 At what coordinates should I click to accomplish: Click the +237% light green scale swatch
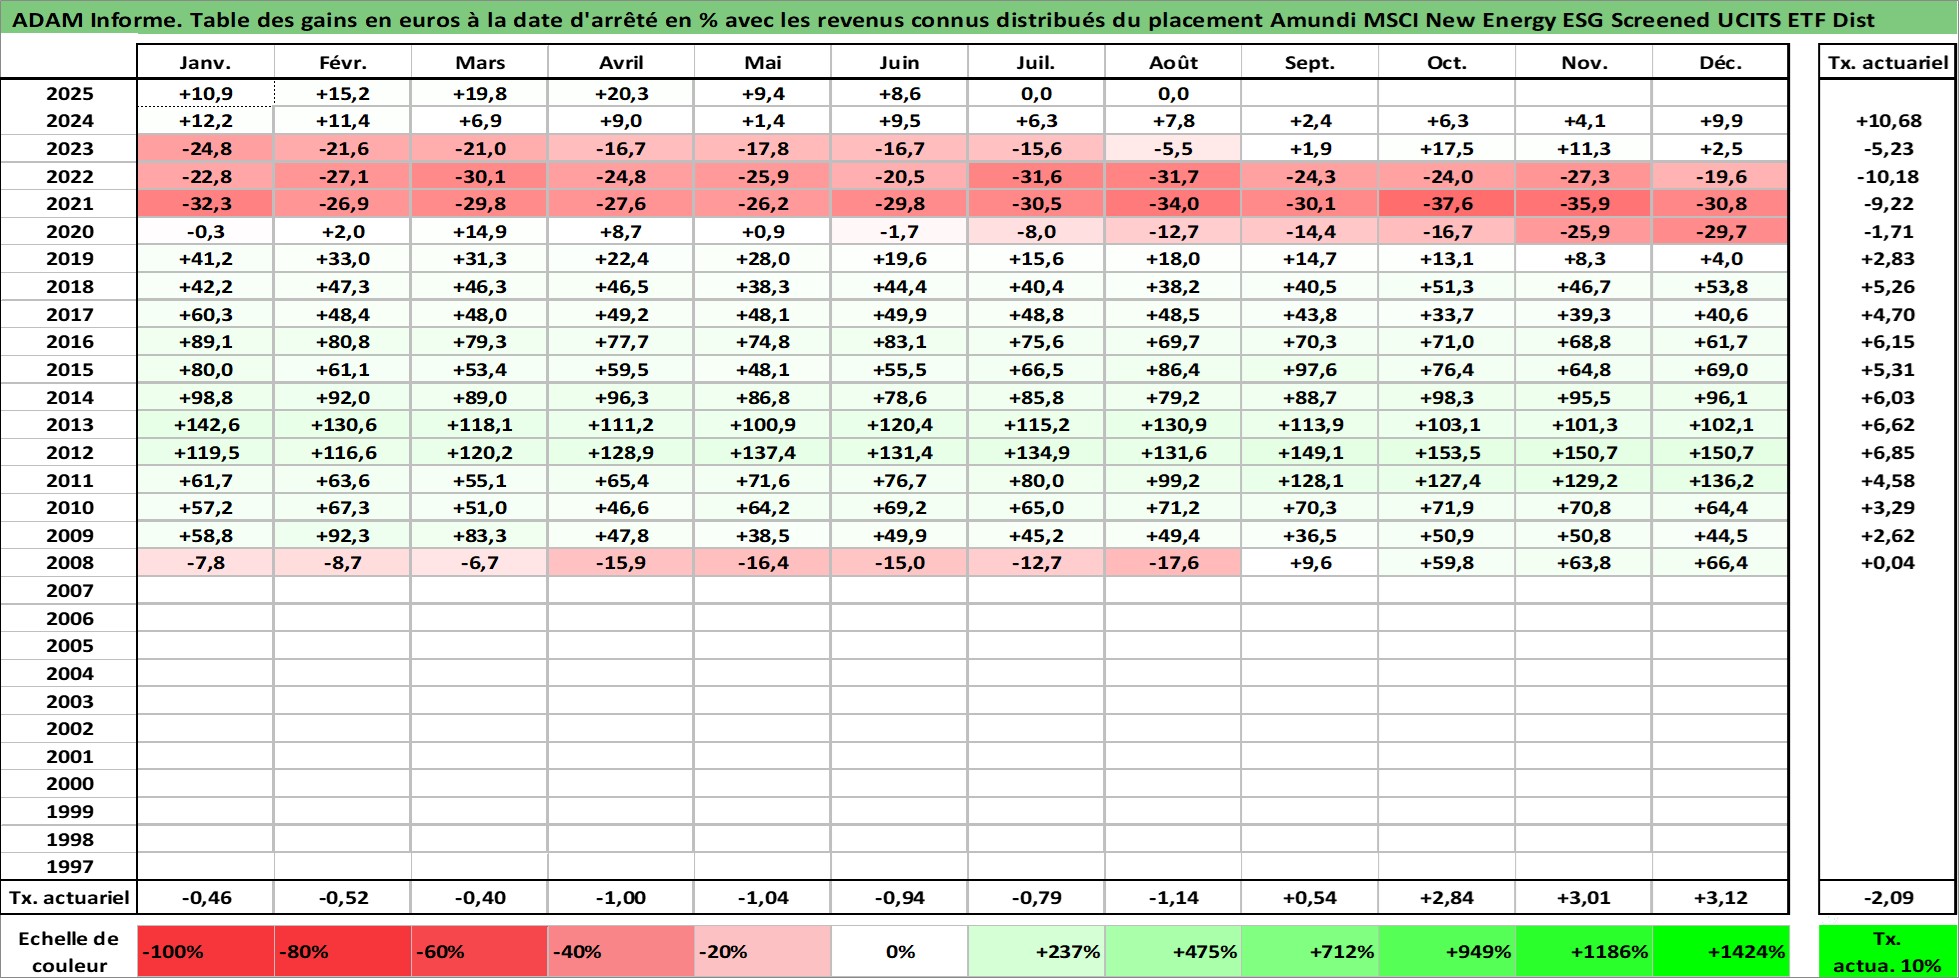(x=1036, y=951)
